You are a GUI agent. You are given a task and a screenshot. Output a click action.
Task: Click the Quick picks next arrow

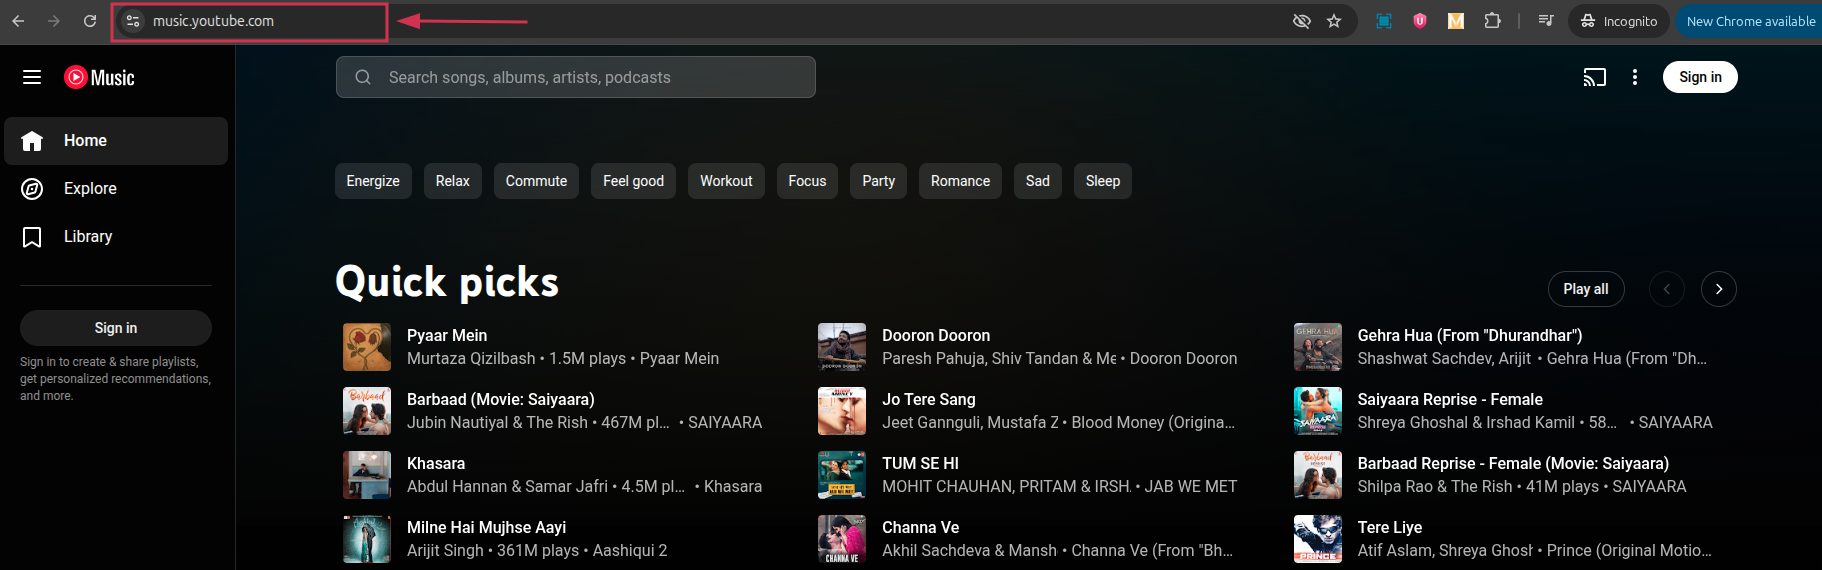(x=1719, y=289)
